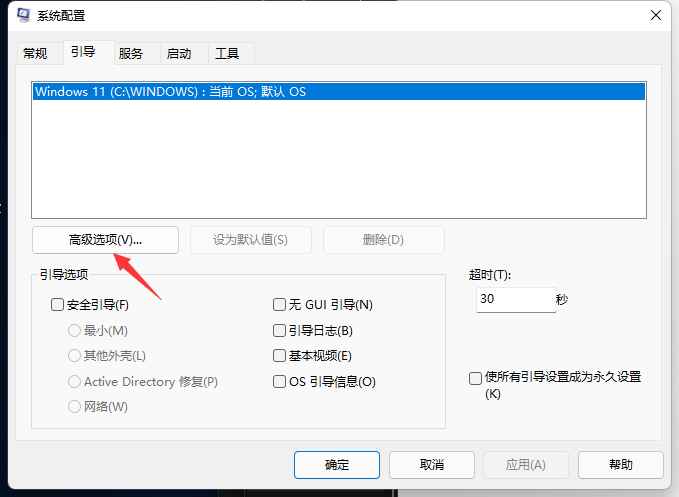Viewport: 679px width, 497px height.
Task: Enable the 安全引导(F) checkbox
Action: pos(57,304)
